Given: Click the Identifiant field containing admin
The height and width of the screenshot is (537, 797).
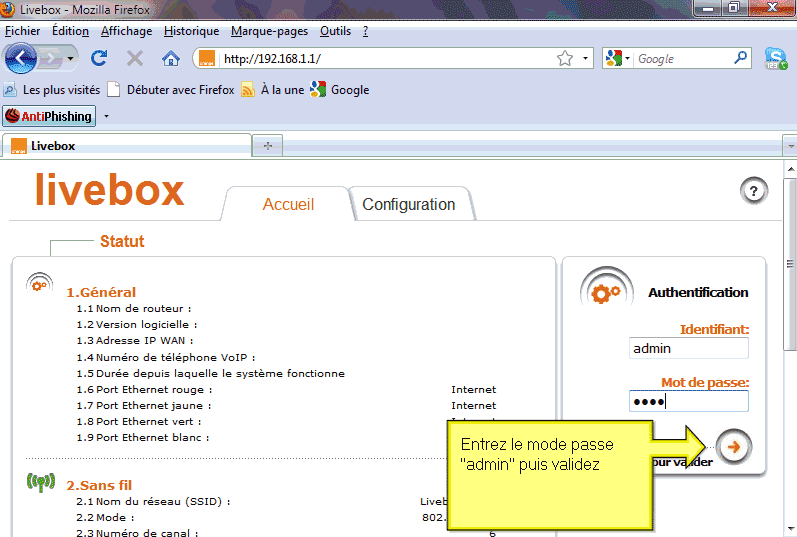Looking at the screenshot, I should point(689,348).
